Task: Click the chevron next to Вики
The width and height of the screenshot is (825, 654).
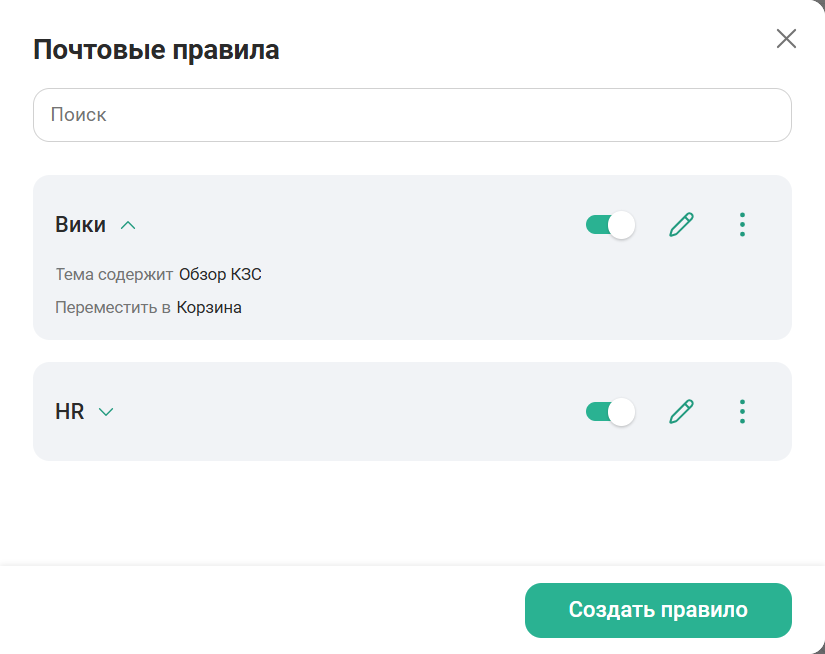Action: (x=128, y=225)
